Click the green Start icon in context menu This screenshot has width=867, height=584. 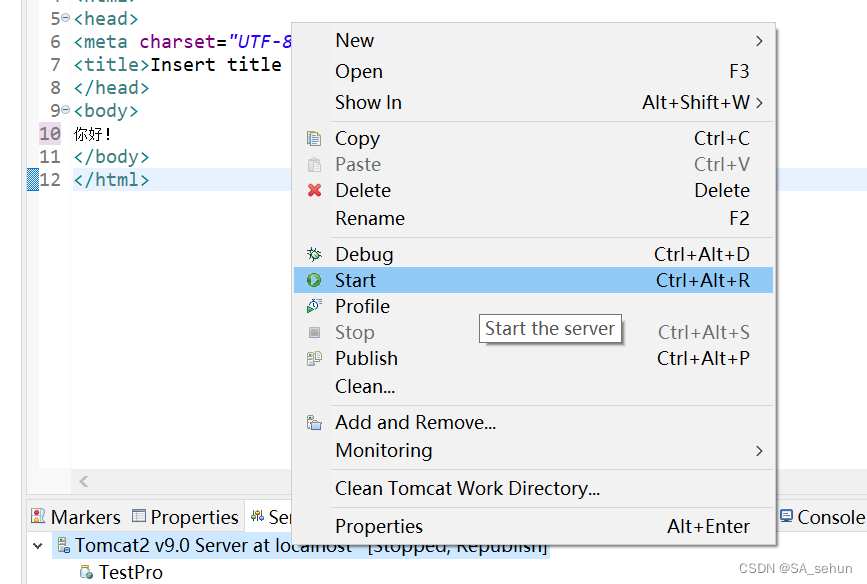[x=314, y=281]
